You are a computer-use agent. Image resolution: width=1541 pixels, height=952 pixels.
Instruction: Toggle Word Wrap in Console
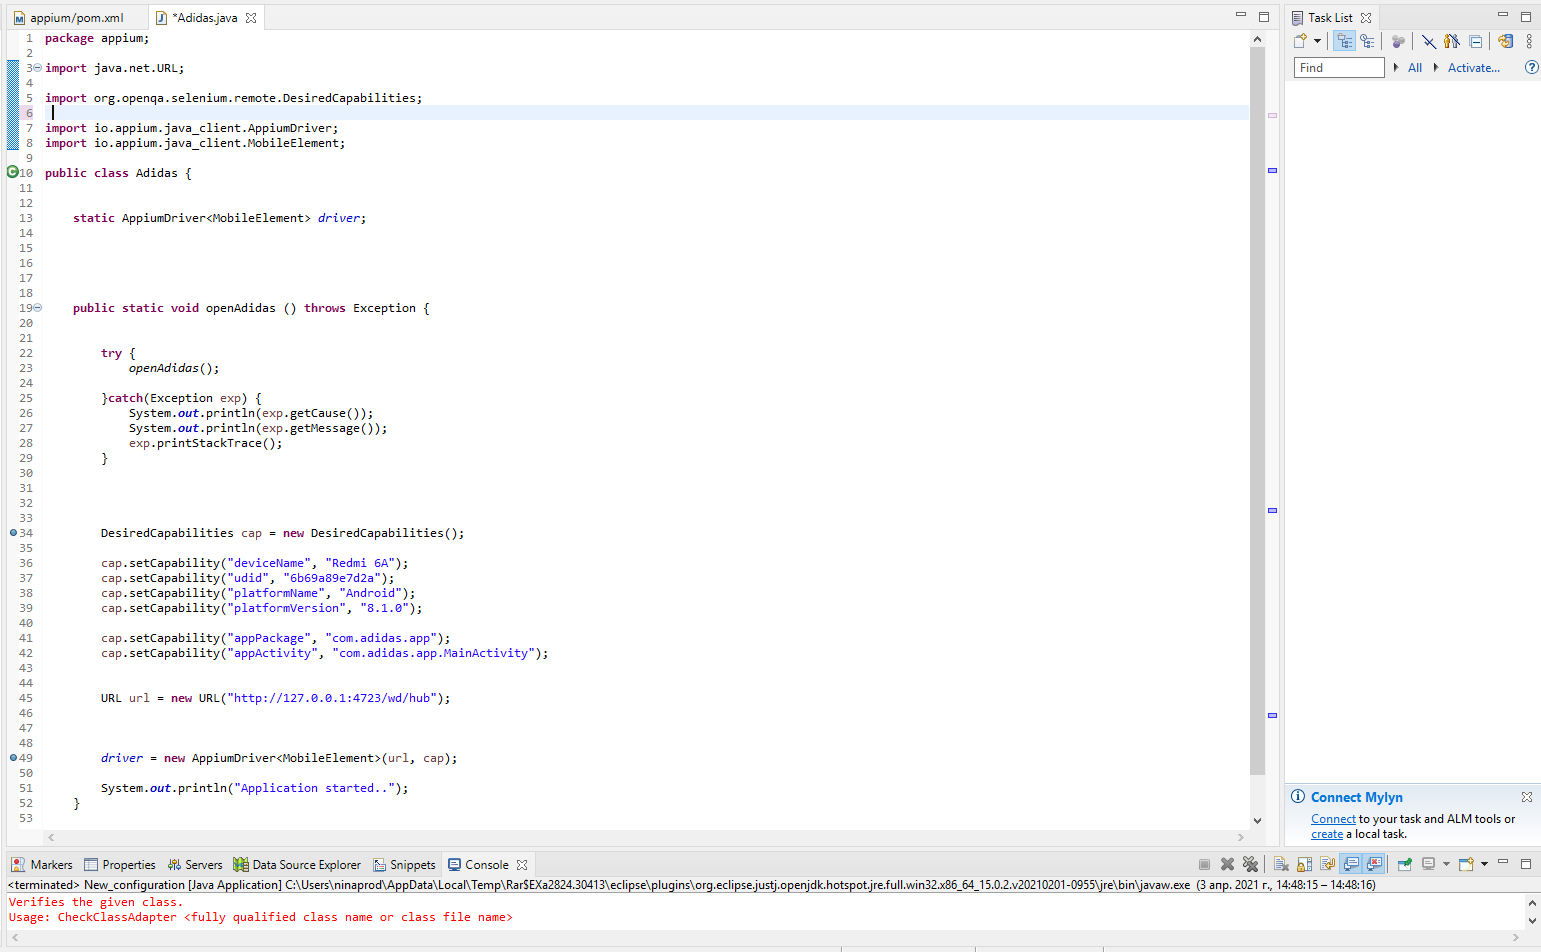[x=1327, y=864]
